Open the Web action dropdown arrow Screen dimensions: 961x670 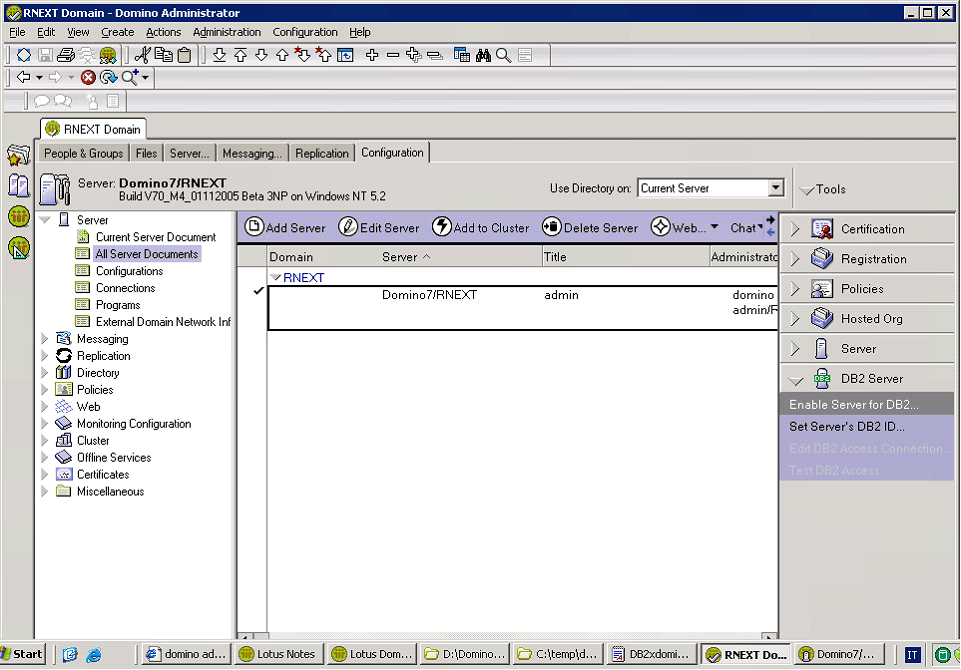point(714,227)
